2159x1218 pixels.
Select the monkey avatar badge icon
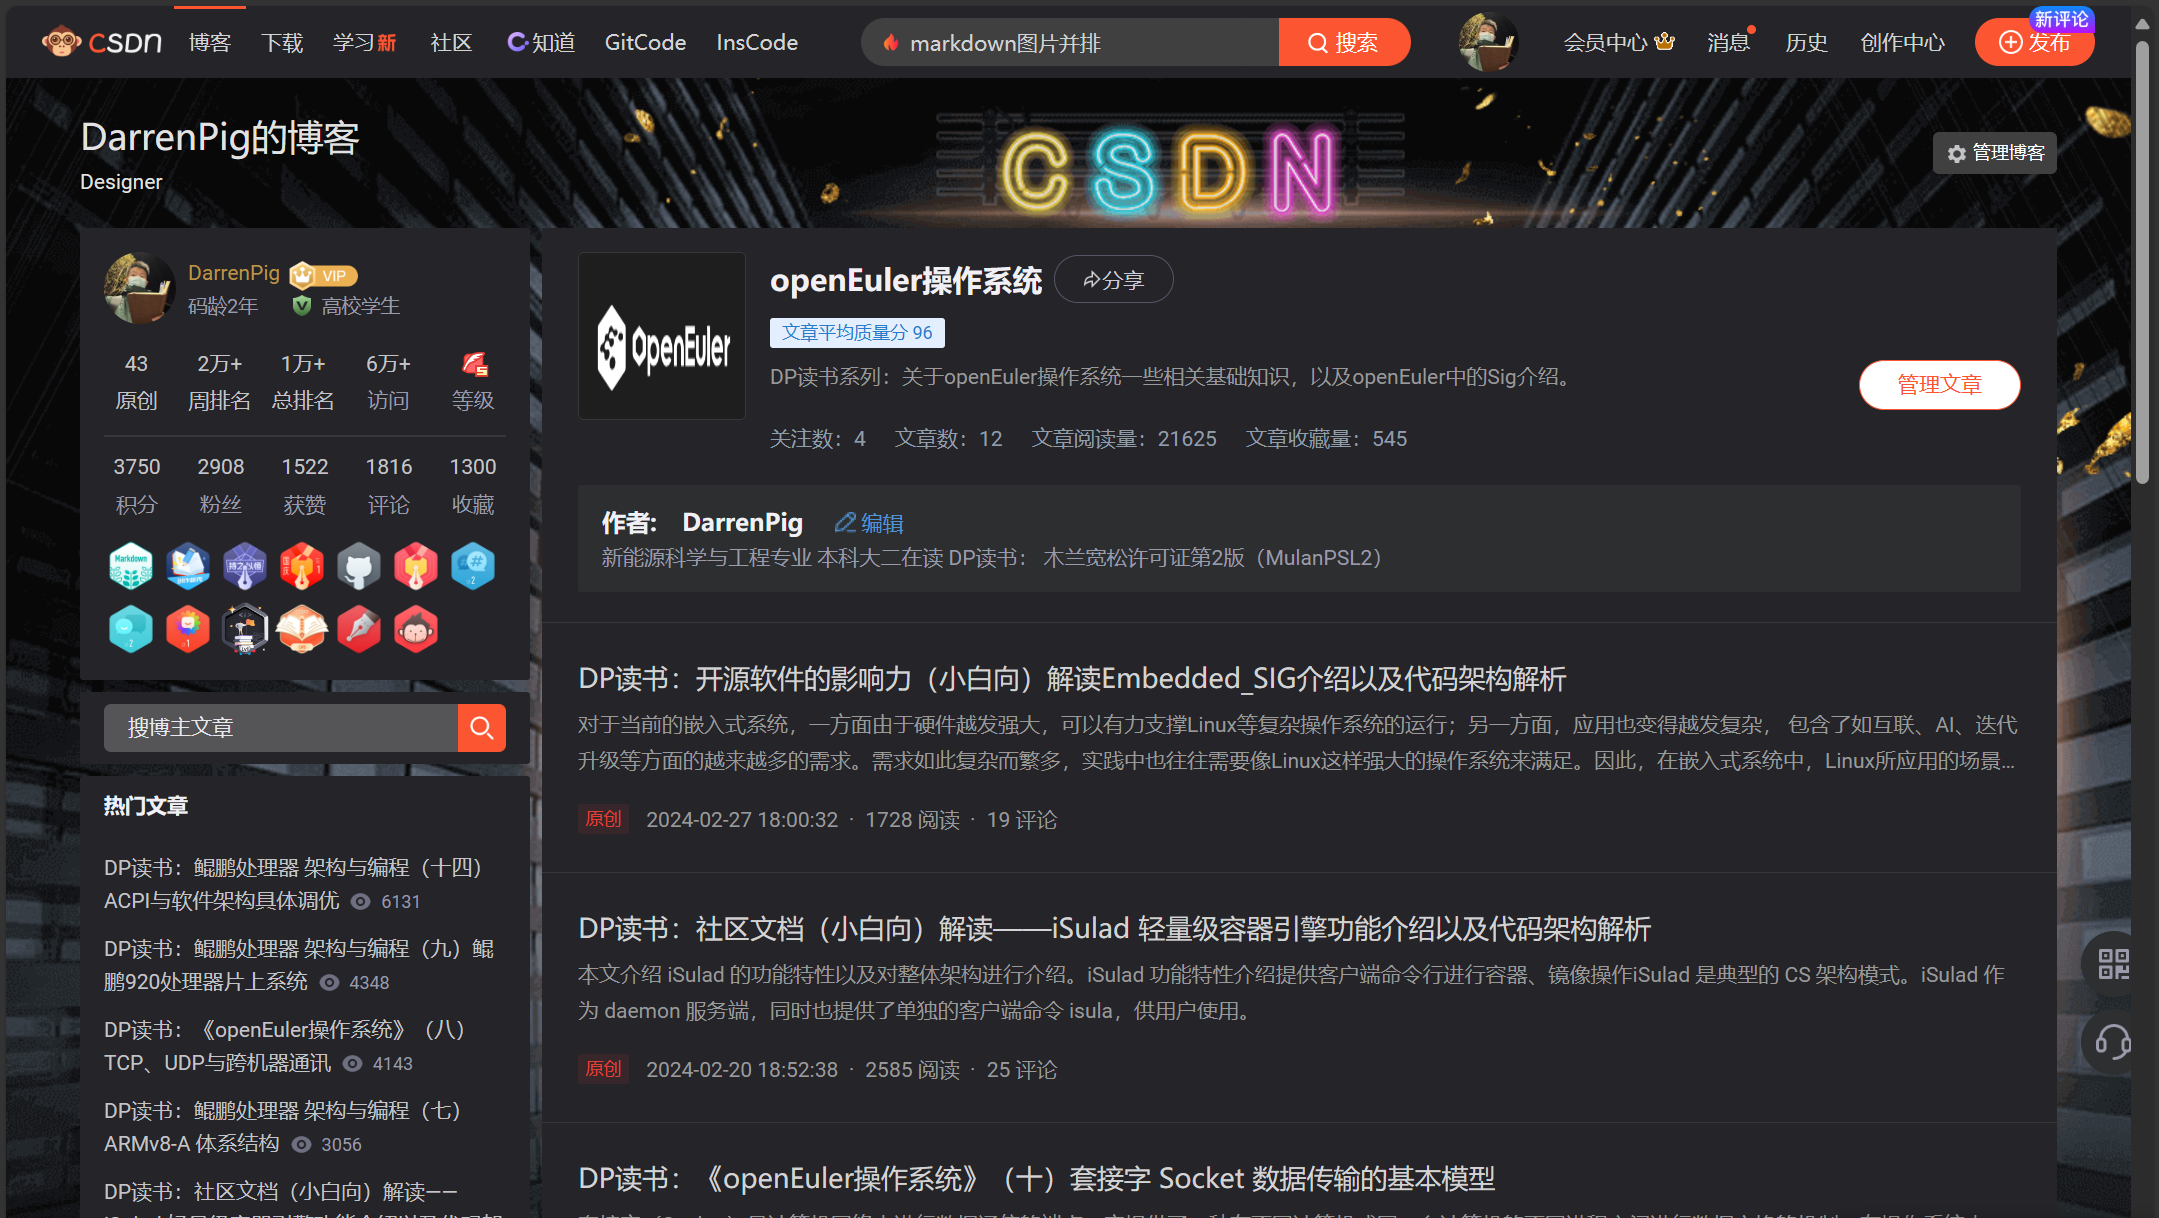(x=415, y=629)
